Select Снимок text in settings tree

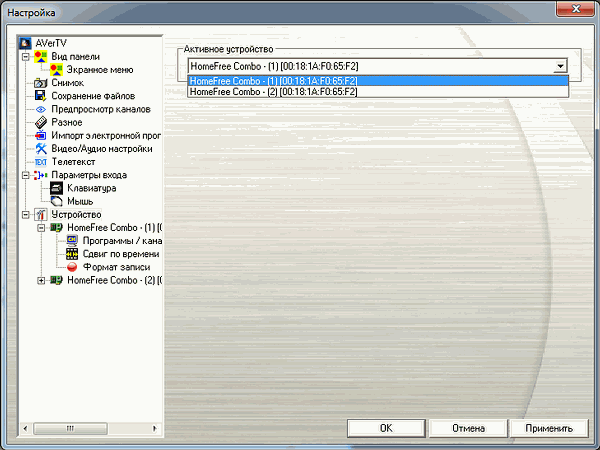point(67,83)
